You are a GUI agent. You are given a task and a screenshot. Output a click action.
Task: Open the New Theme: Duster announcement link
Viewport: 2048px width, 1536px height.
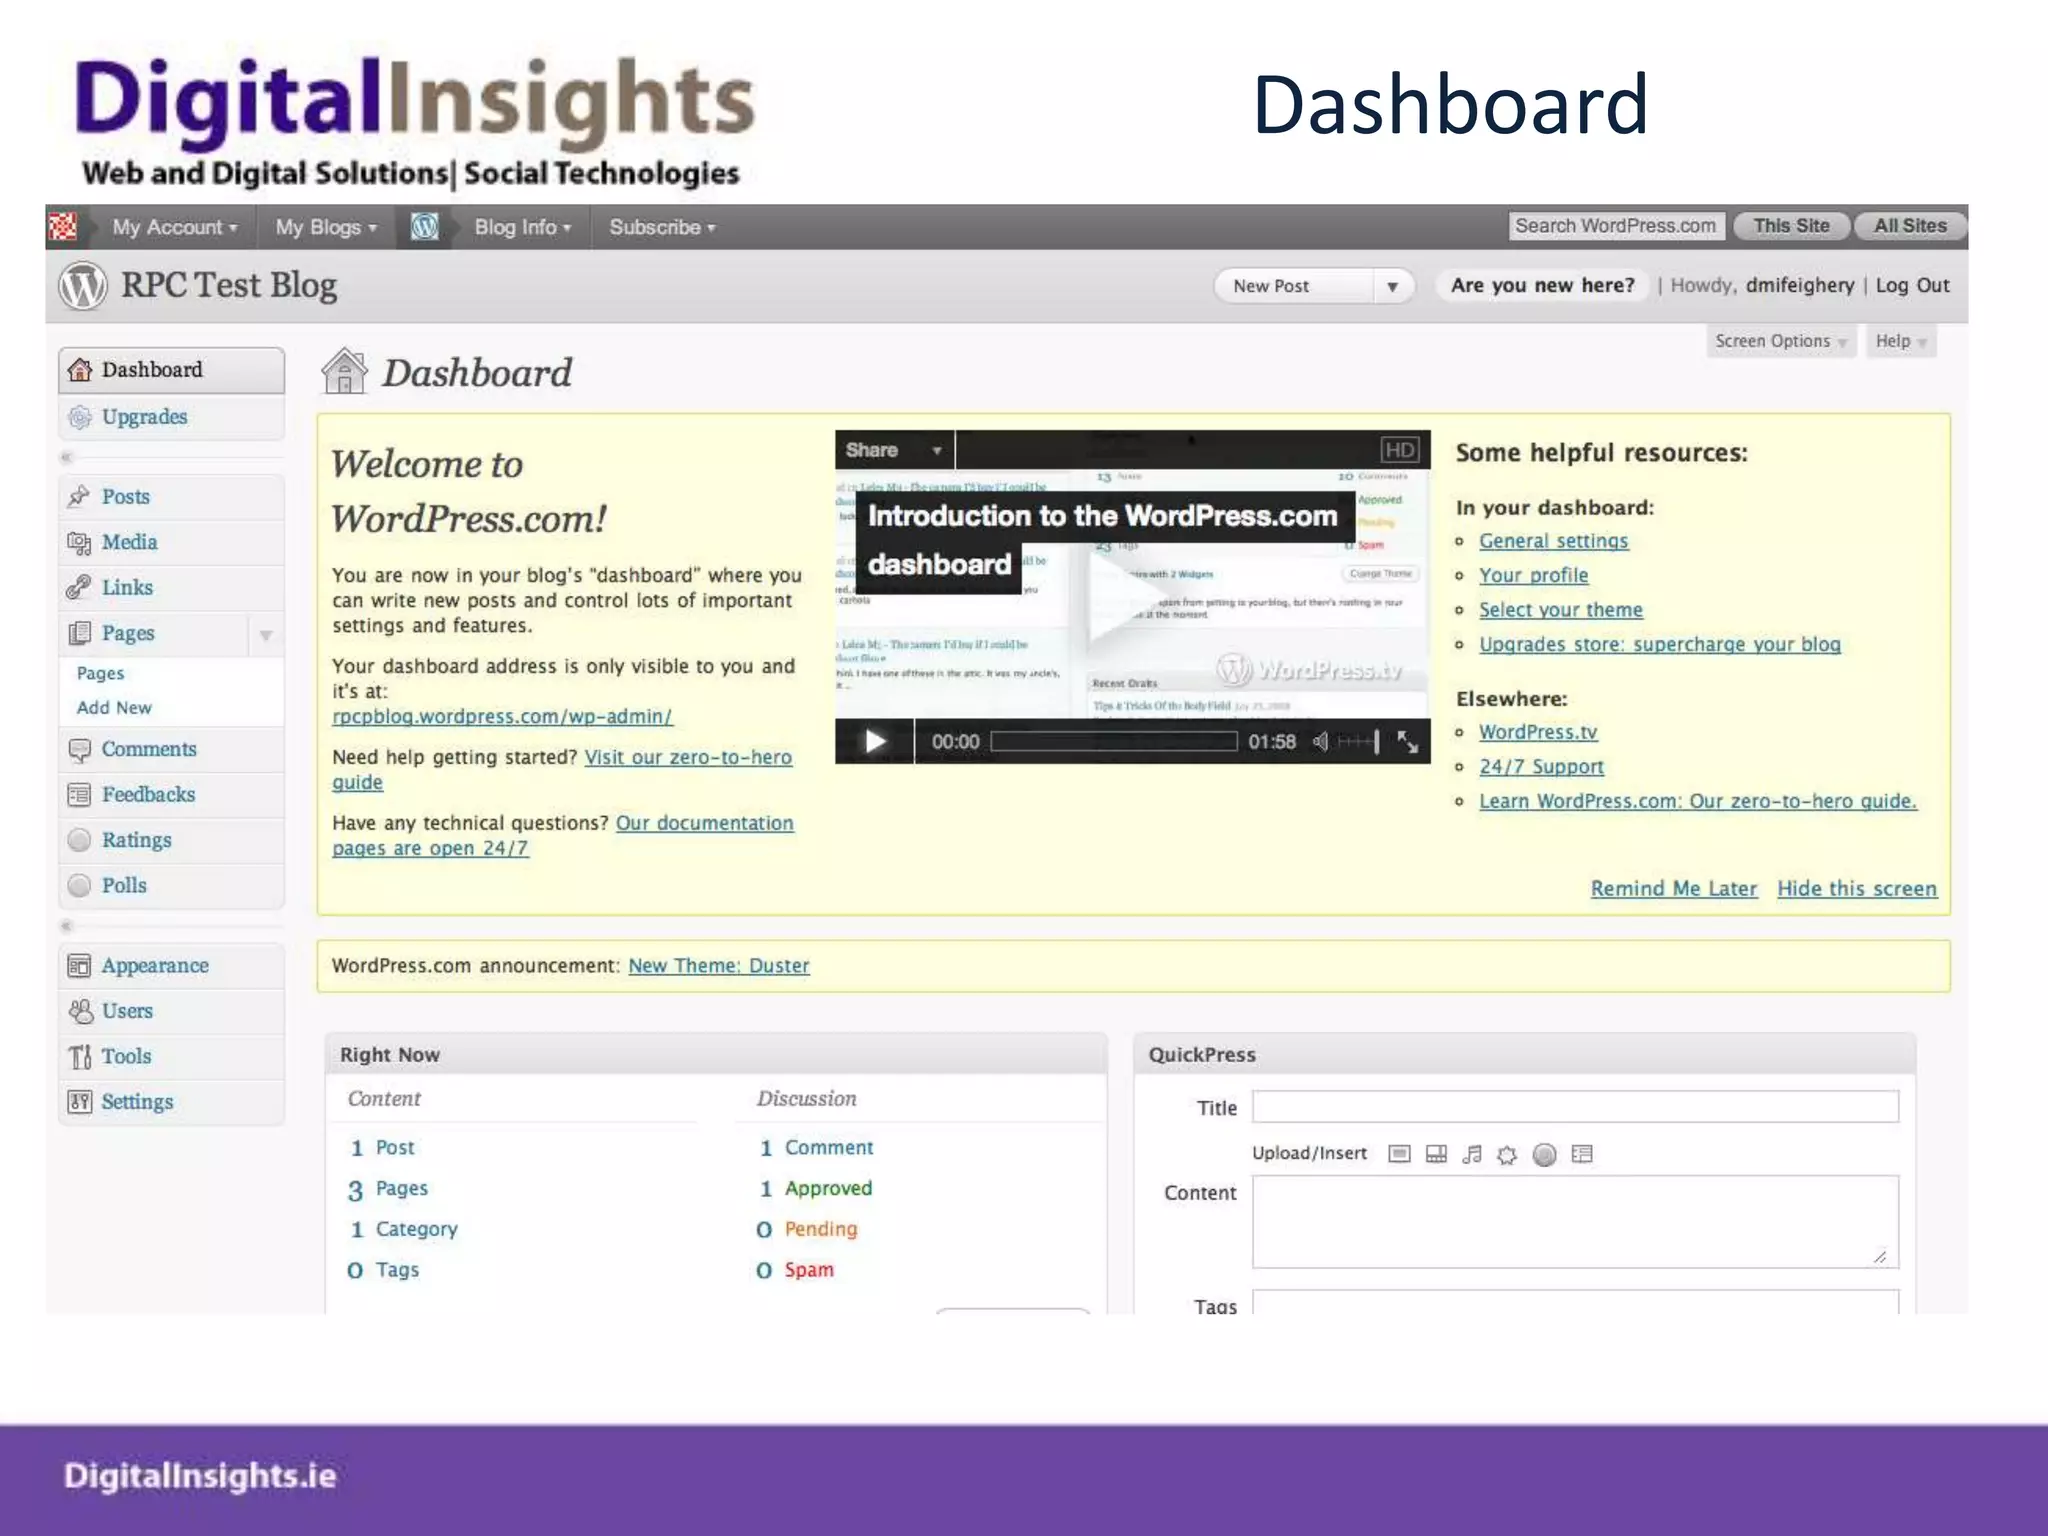pyautogui.click(x=719, y=966)
